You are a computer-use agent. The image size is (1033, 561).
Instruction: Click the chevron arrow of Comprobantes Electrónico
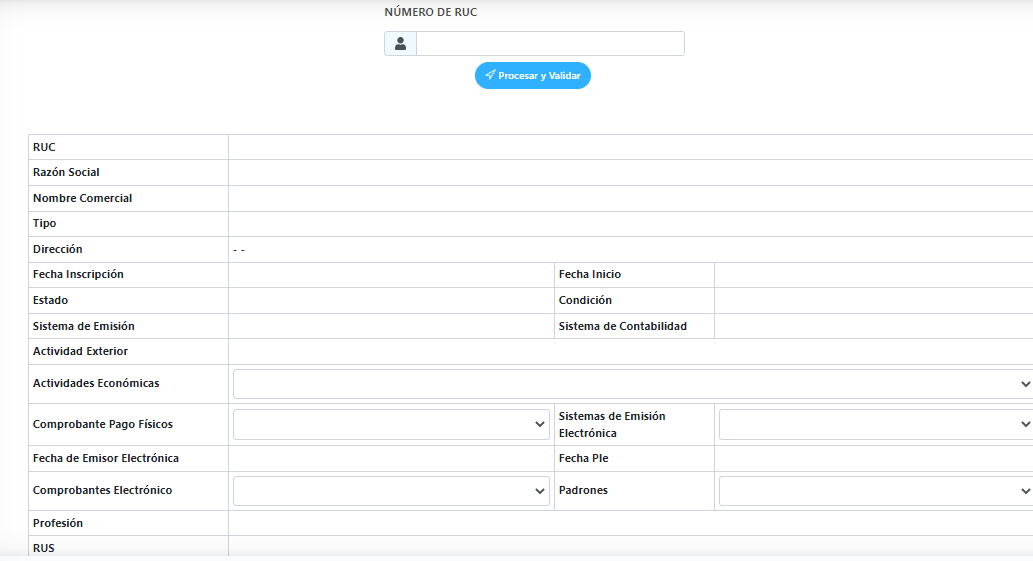click(x=540, y=491)
